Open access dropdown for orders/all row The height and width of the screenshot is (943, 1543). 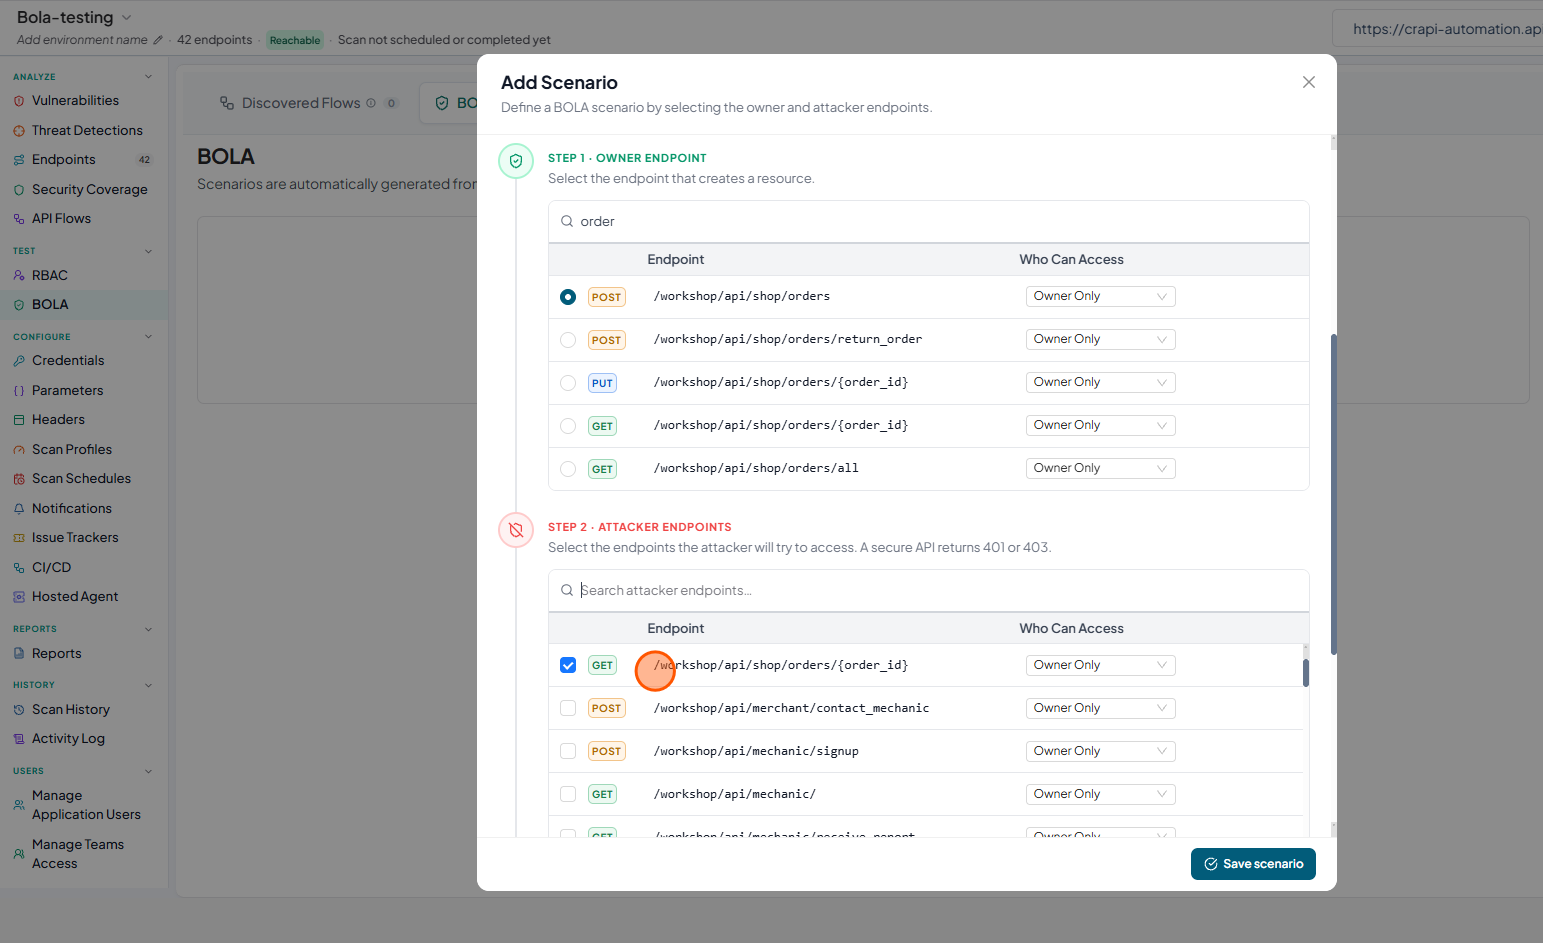[1100, 469]
